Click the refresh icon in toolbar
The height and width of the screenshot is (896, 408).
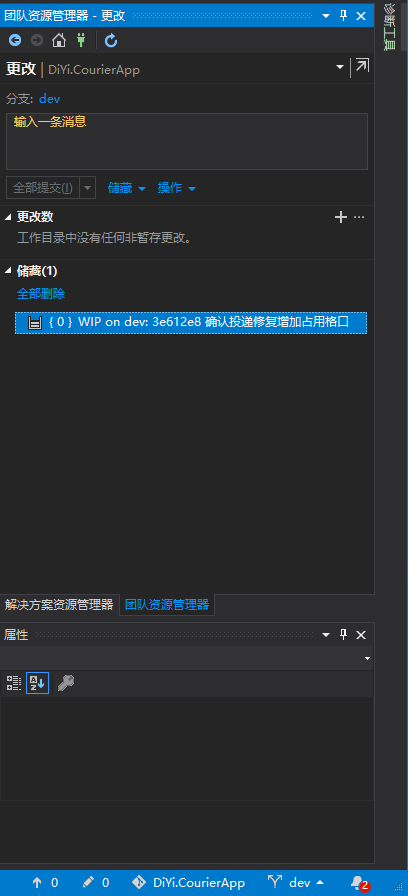pyautogui.click(x=111, y=40)
